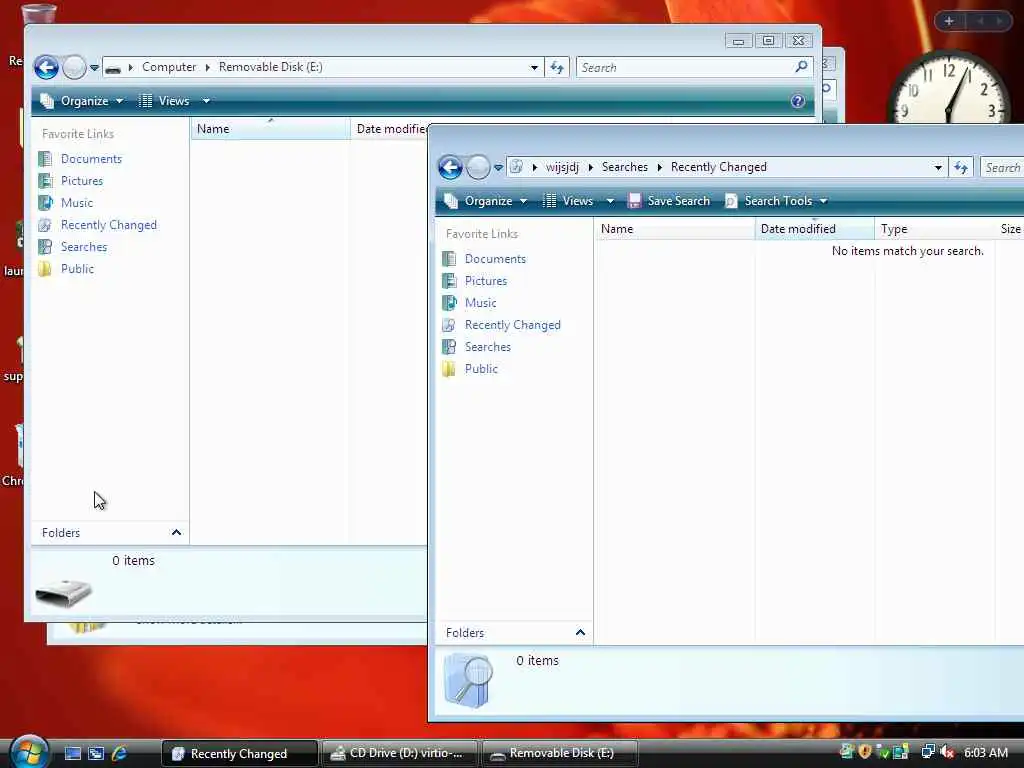Click drive icon in Removable Disk address bar

(113, 68)
